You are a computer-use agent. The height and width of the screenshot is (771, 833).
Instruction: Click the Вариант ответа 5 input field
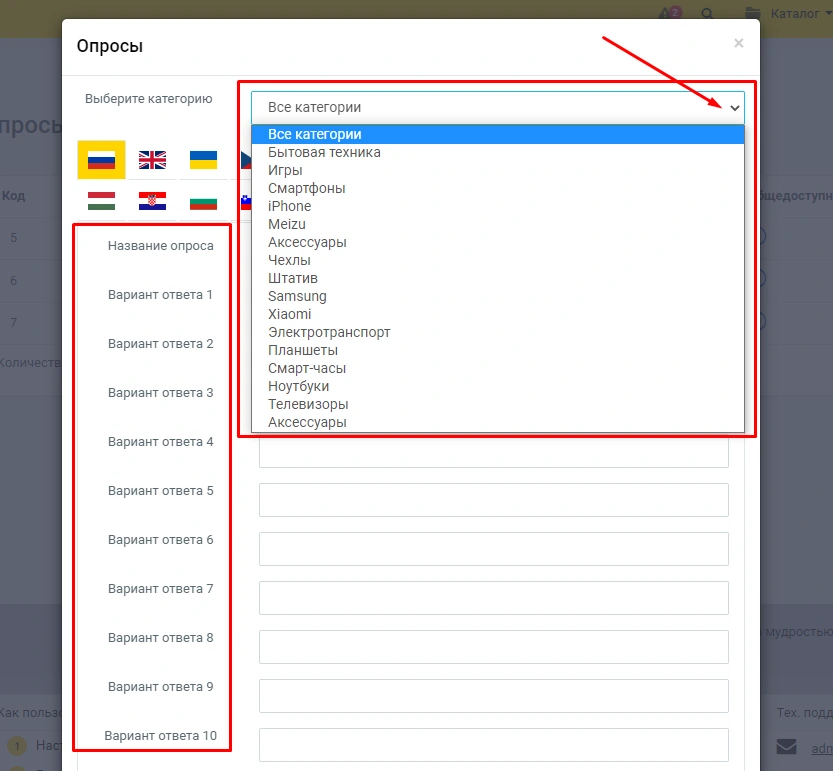point(493,500)
